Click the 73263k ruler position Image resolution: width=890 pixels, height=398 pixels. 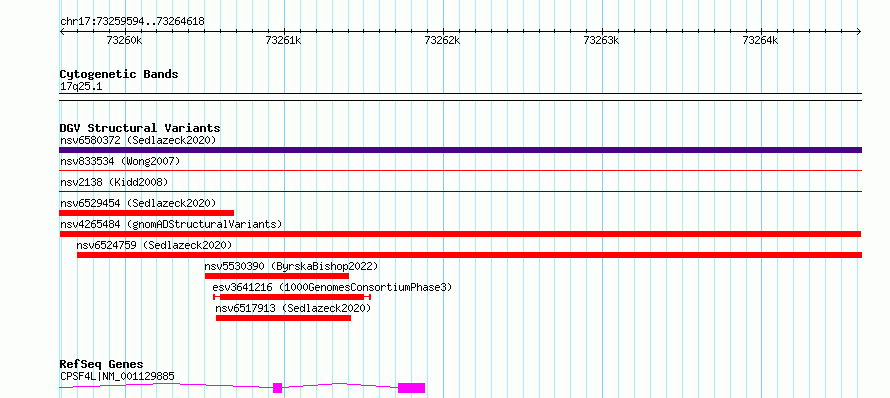(x=601, y=40)
